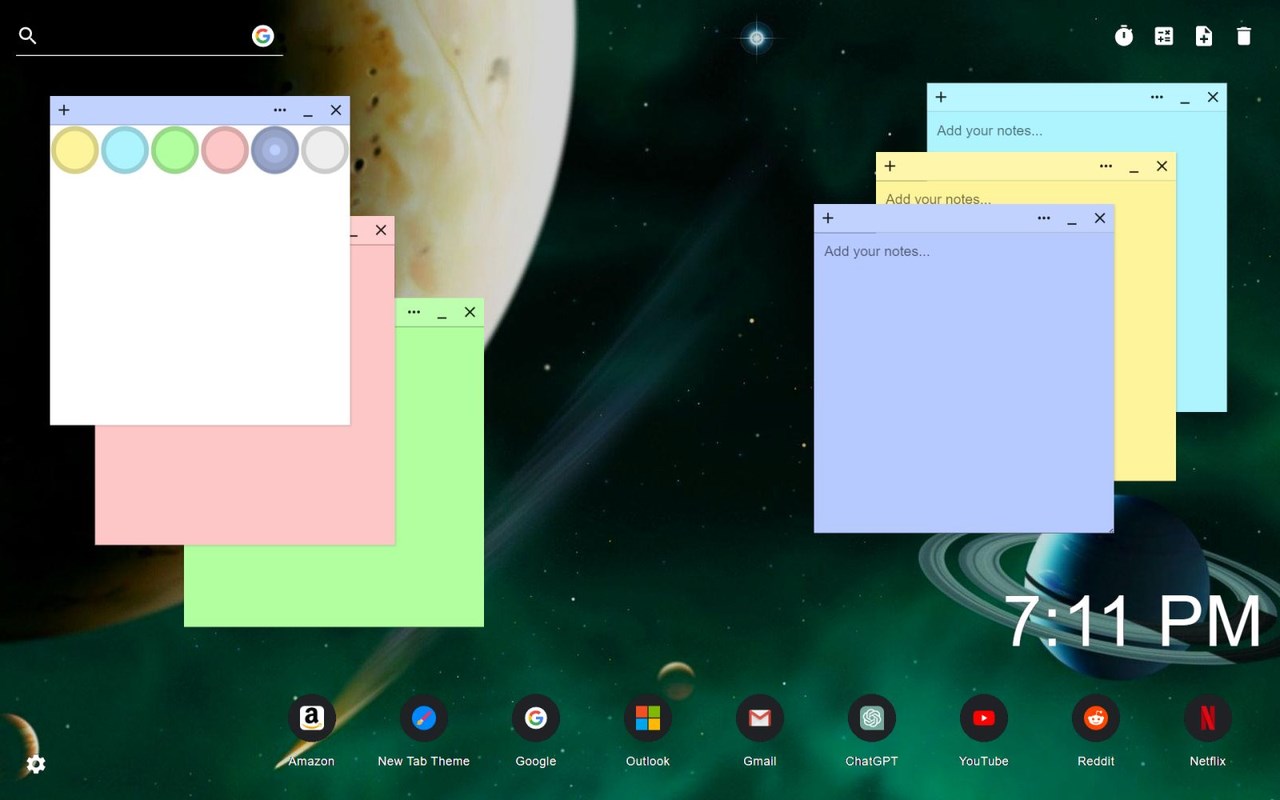Launch the ChatGPT shortcut
Image resolution: width=1280 pixels, height=800 pixels.
(872, 718)
